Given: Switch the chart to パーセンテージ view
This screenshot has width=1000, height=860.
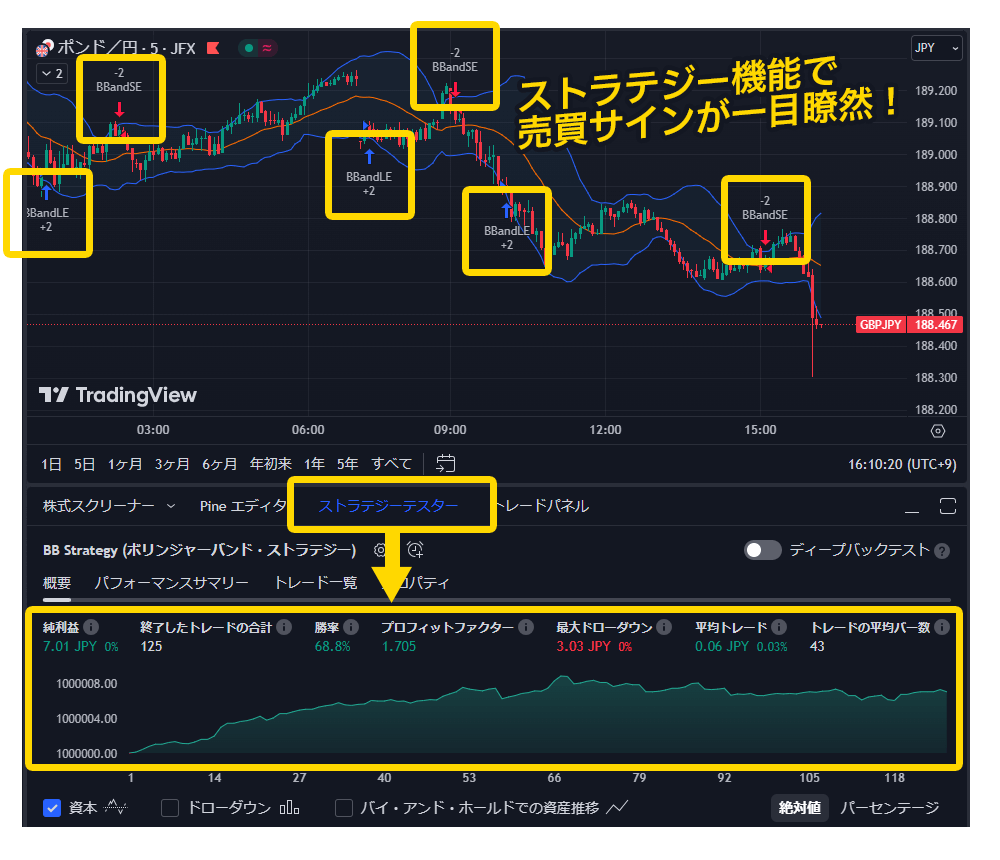Looking at the screenshot, I should click(x=889, y=808).
